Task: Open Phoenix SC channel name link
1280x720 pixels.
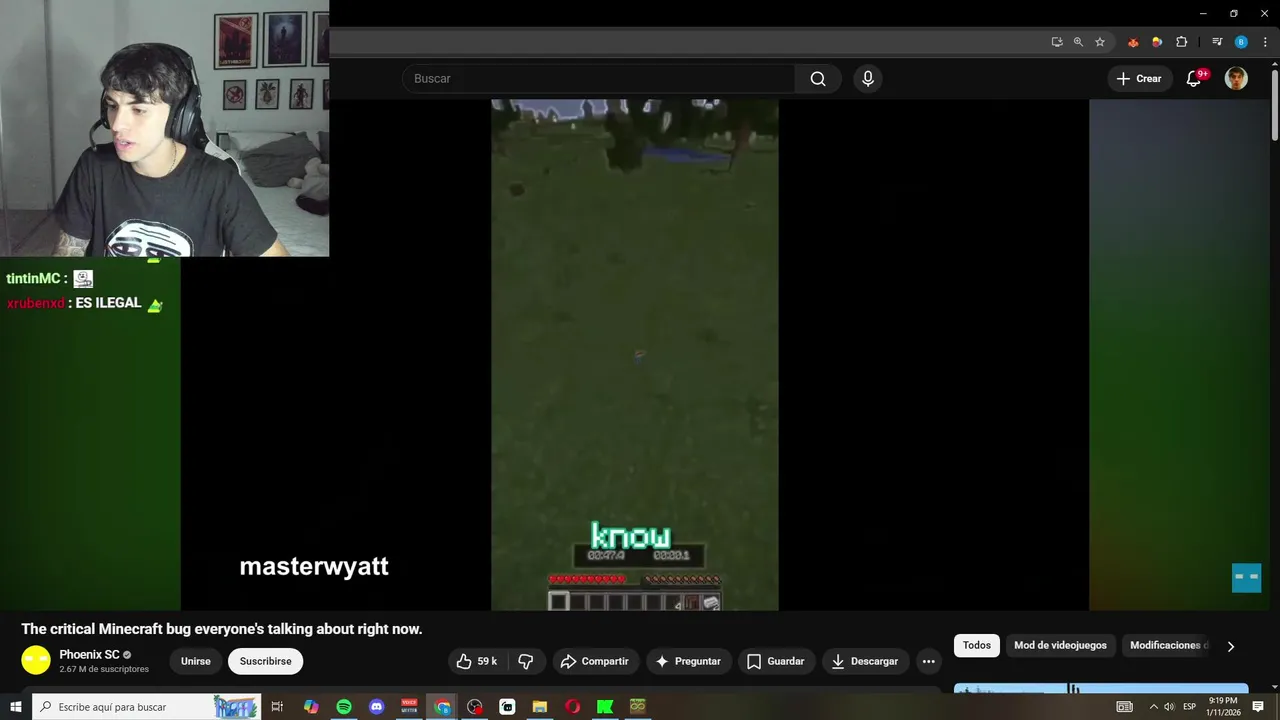Action: click(89, 655)
